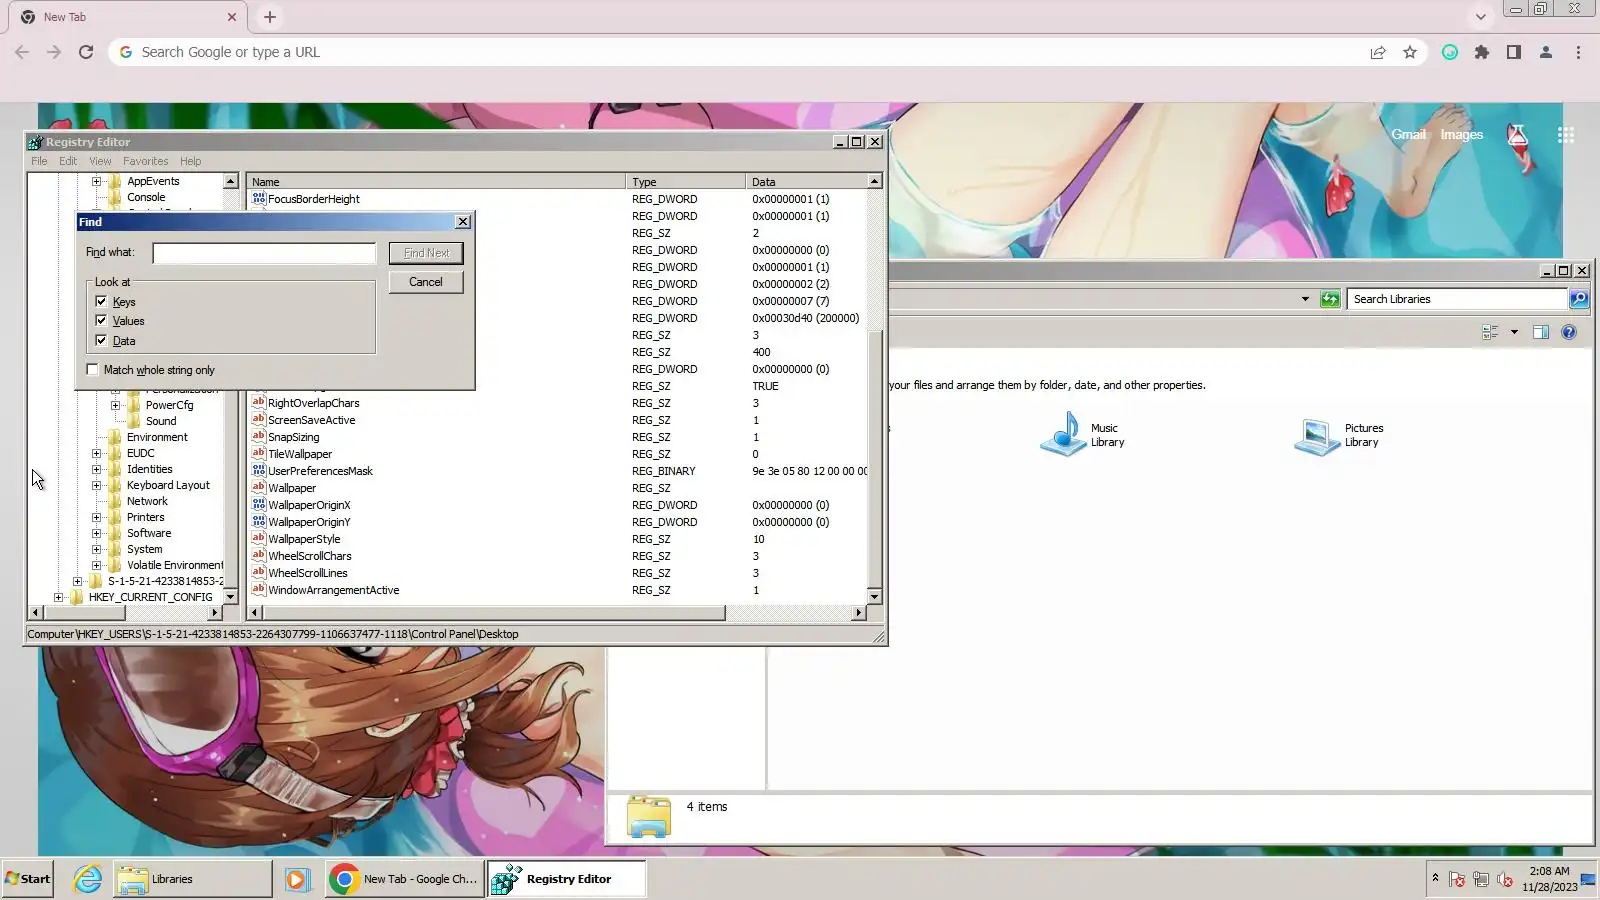Image resolution: width=1600 pixels, height=900 pixels.
Task: Open the Gmail link
Action: (x=1409, y=135)
